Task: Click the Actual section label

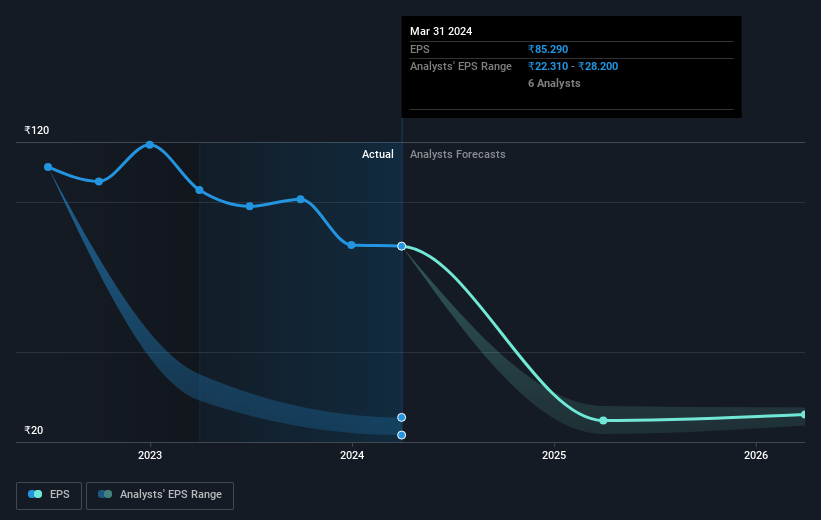Action: tap(378, 154)
